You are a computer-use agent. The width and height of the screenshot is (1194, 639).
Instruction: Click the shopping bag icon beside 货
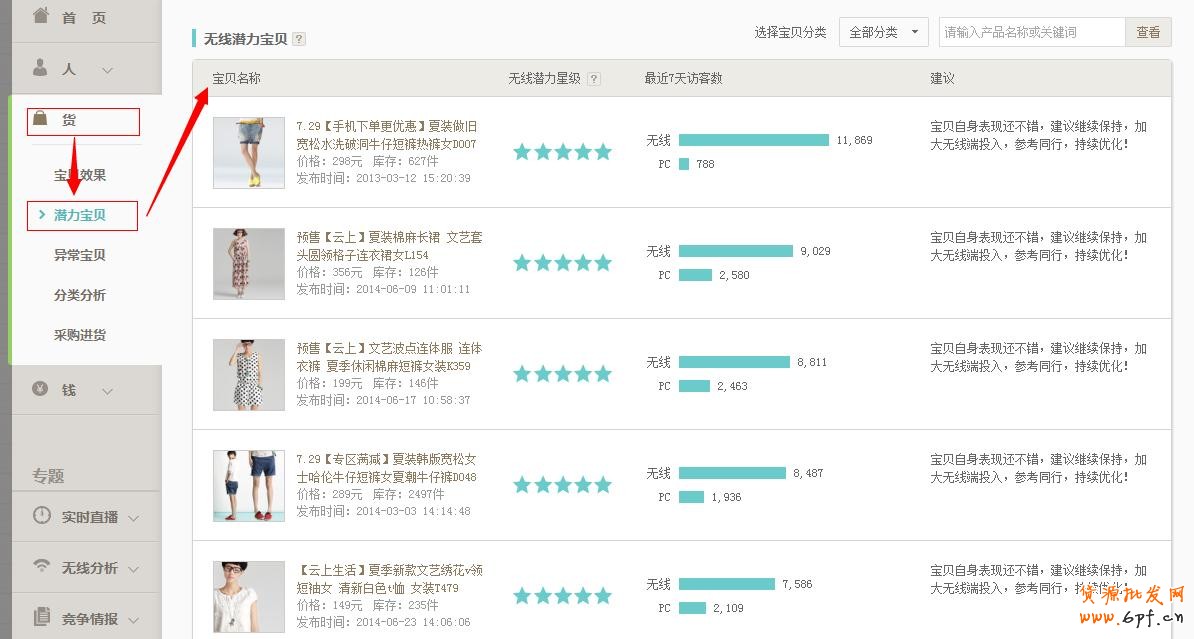tap(41, 119)
